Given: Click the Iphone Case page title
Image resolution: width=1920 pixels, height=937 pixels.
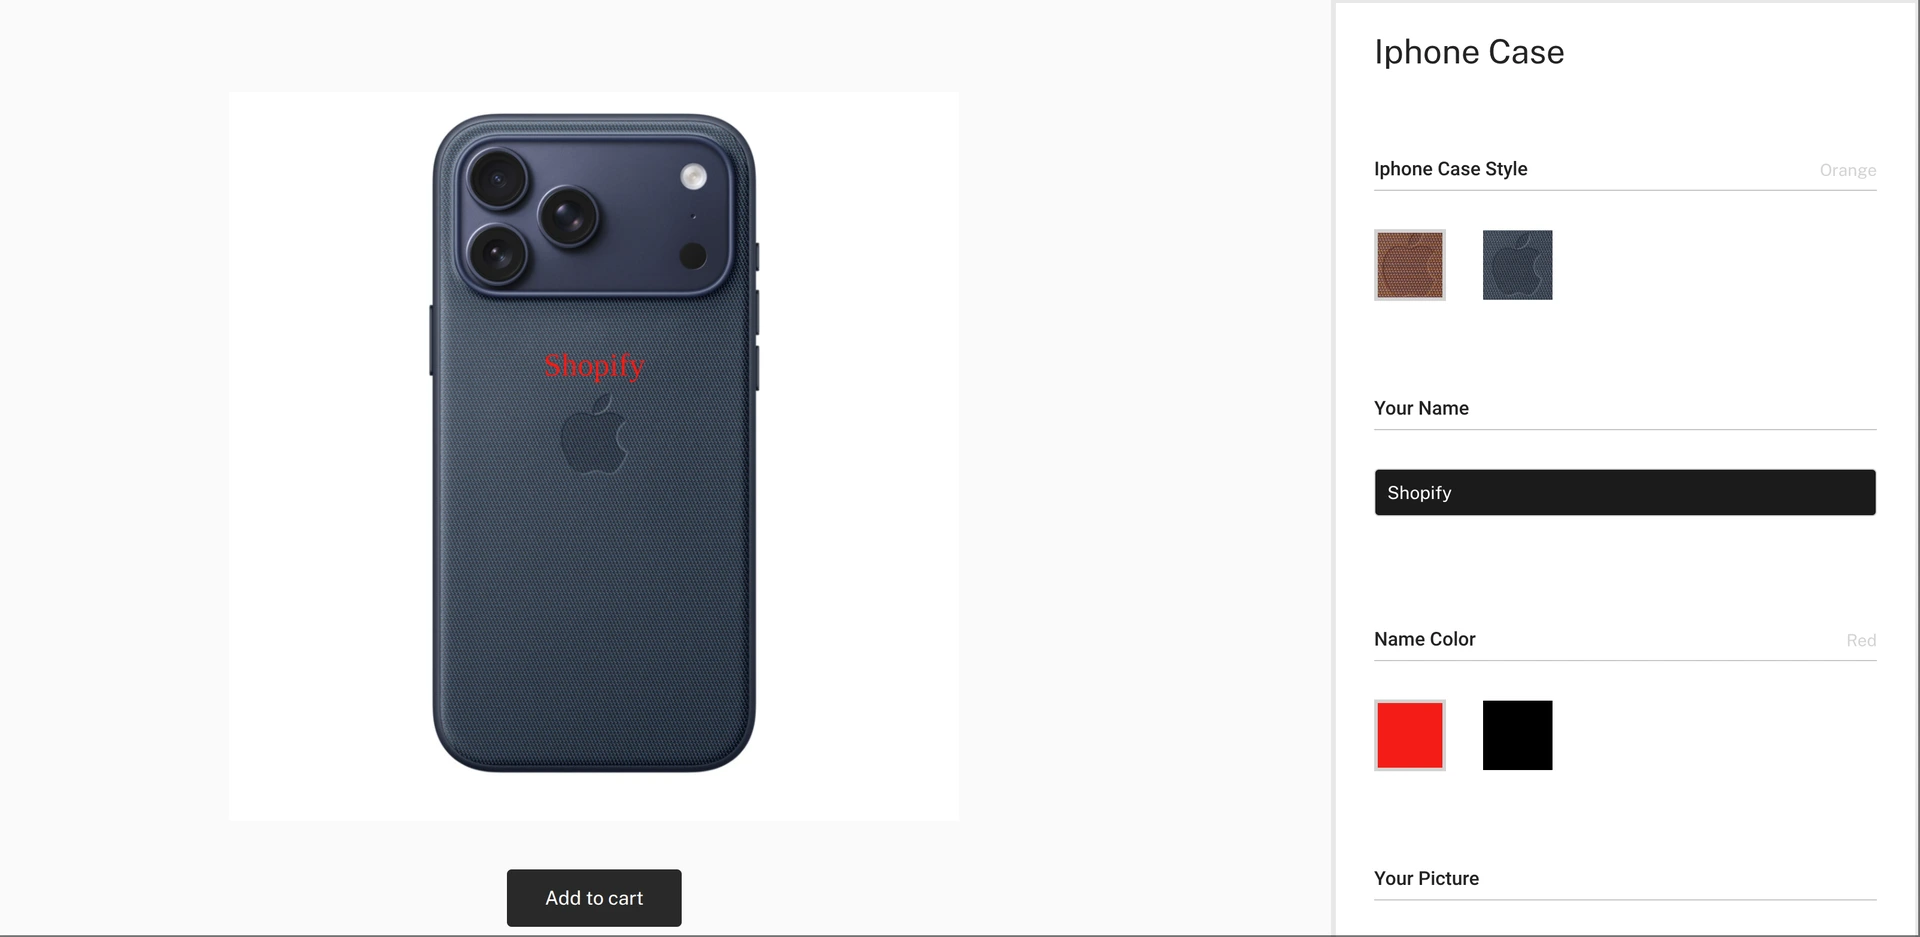Looking at the screenshot, I should (x=1469, y=52).
